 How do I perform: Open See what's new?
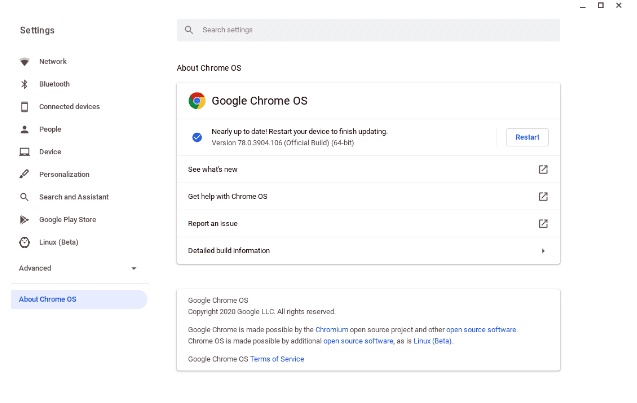pyautogui.click(x=368, y=169)
